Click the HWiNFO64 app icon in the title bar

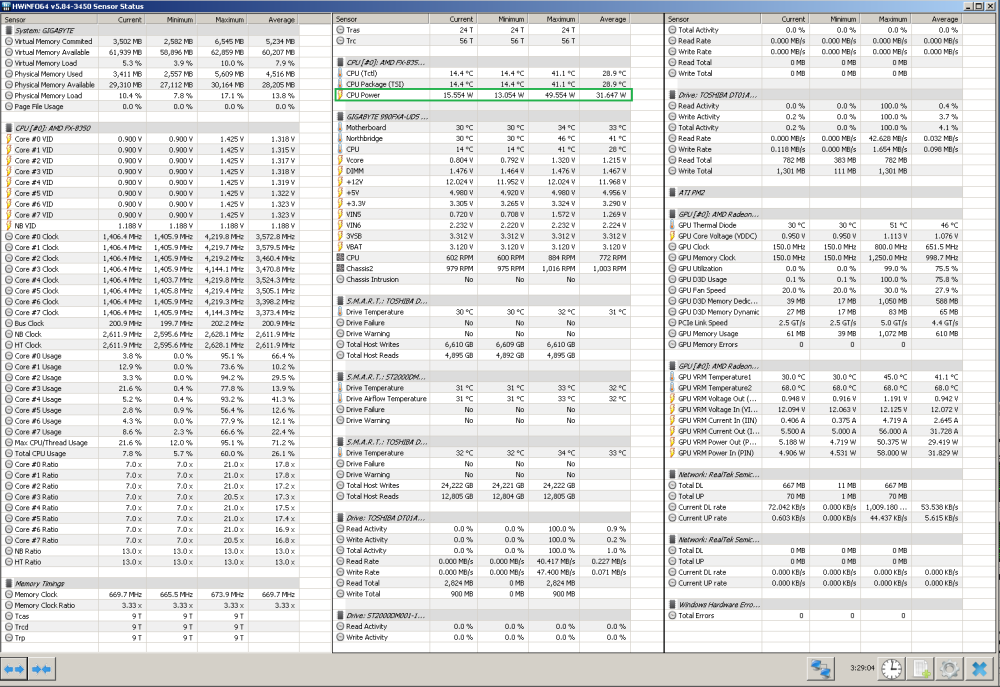(x=6, y=6)
